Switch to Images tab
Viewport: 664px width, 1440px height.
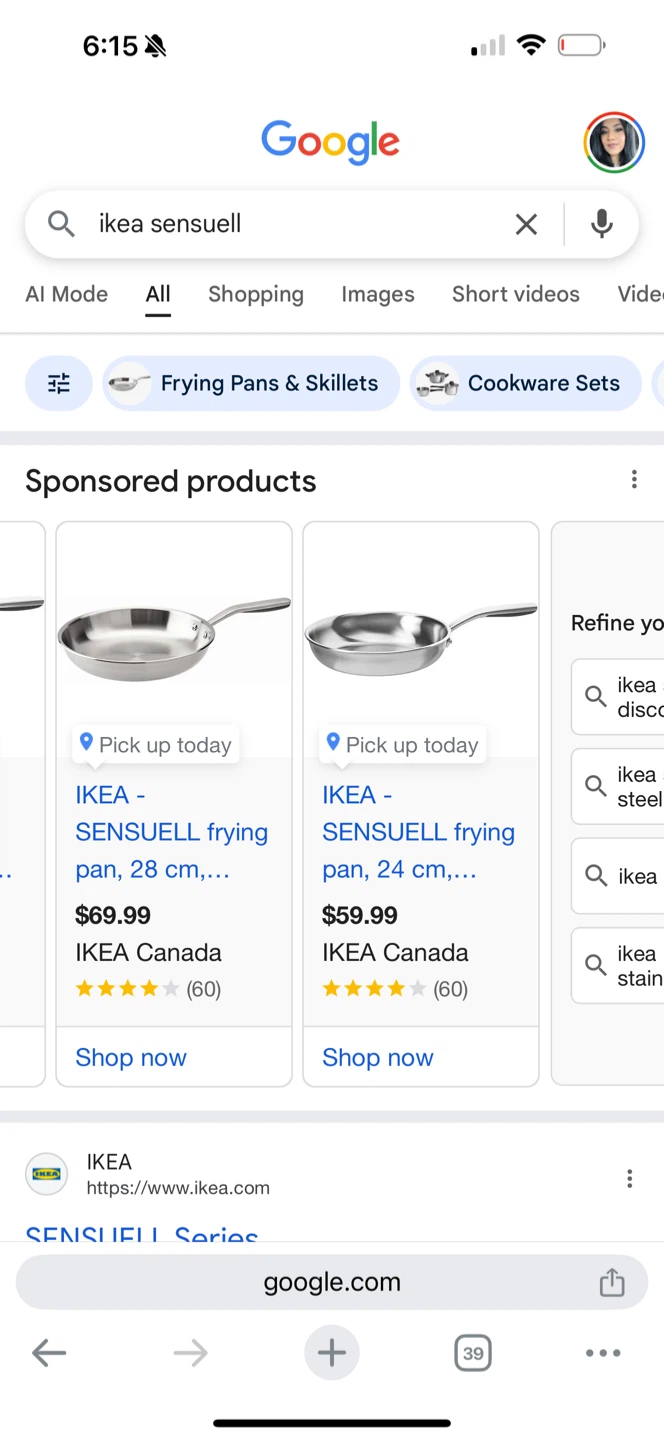[377, 294]
